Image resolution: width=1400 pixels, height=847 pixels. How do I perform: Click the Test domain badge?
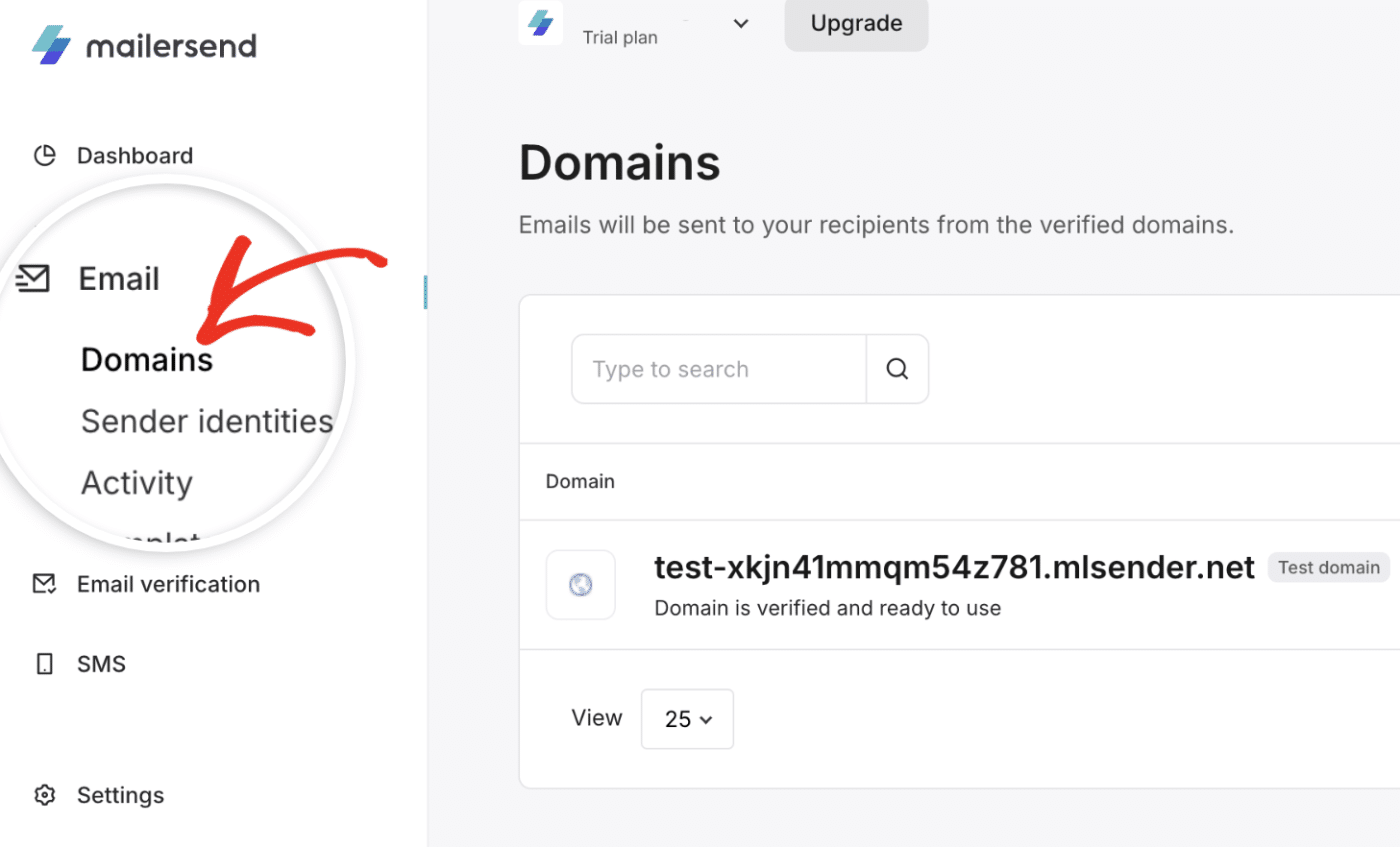(x=1328, y=567)
